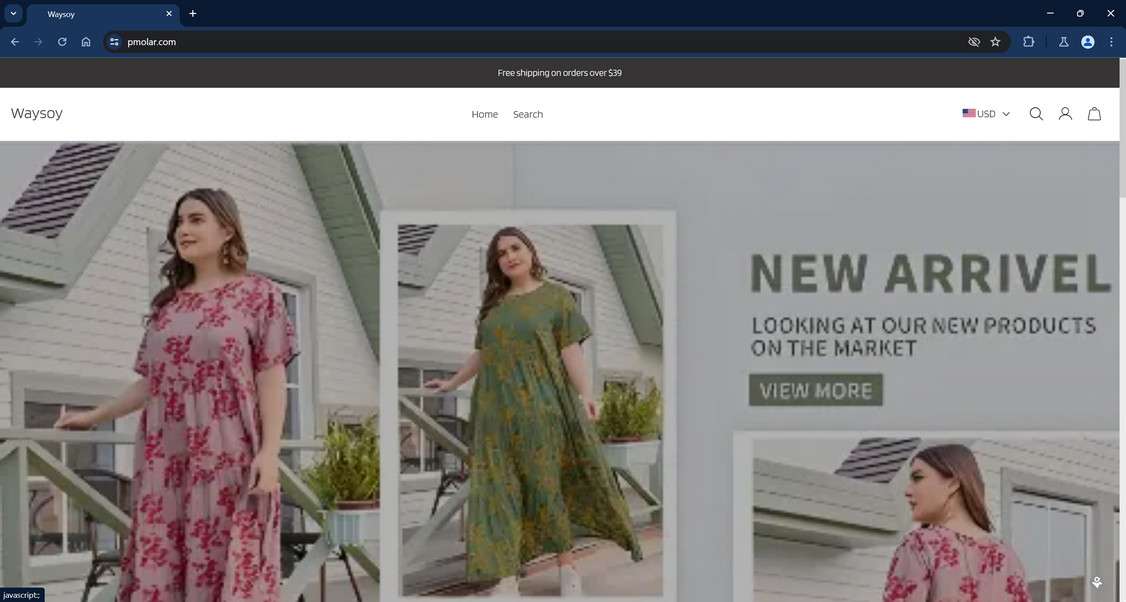Click the browser back arrow
The width and height of the screenshot is (1126, 602).
(14, 42)
